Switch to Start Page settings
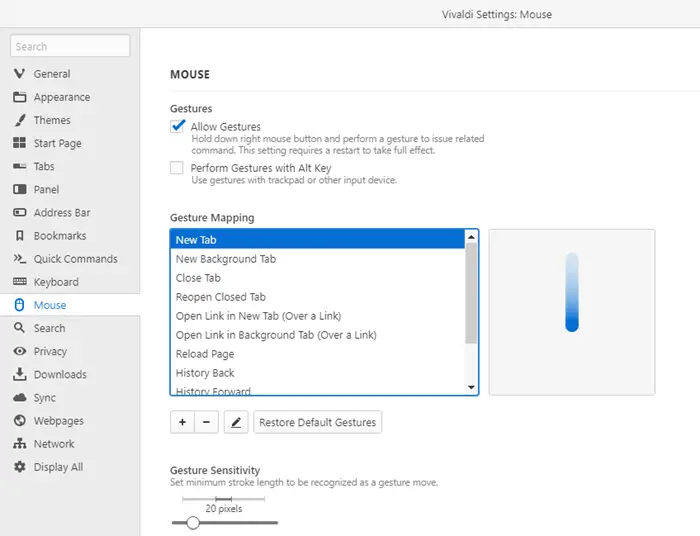This screenshot has height=536, width=700. pos(58,143)
